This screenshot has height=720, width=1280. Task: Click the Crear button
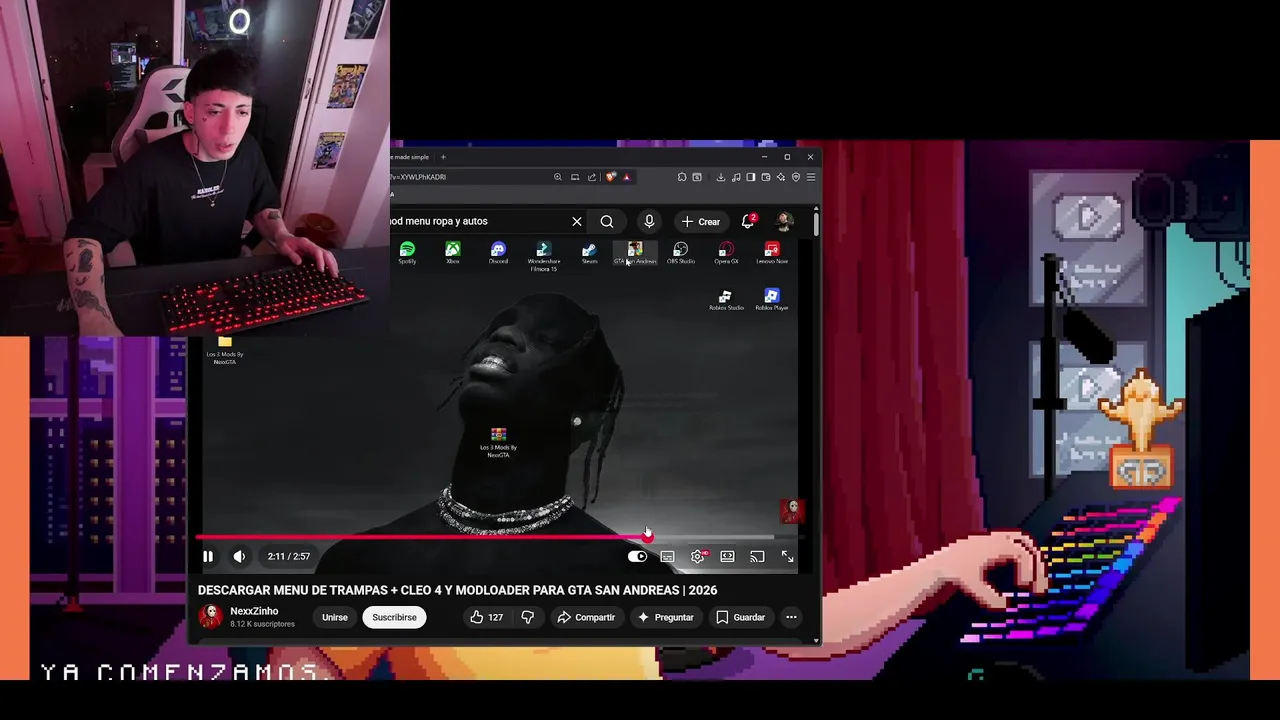click(700, 221)
